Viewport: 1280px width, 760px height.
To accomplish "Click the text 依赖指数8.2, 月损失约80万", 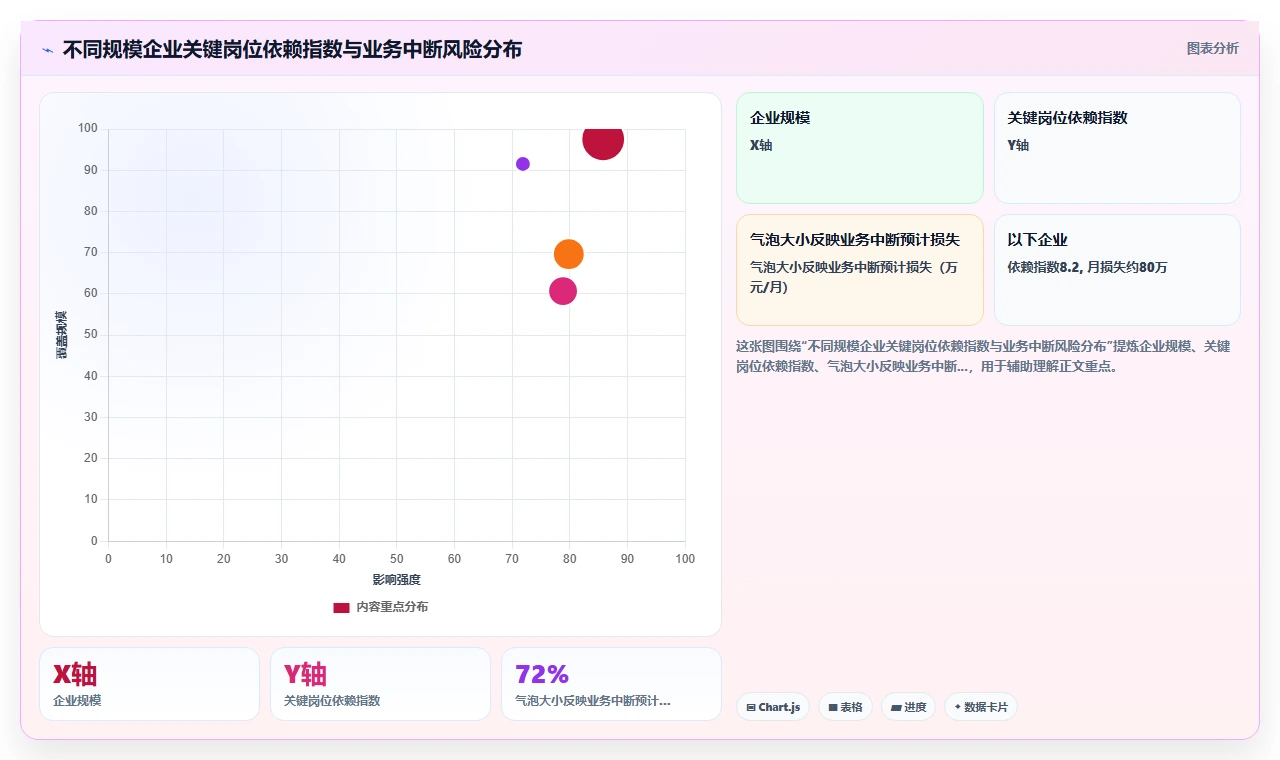I will click(1088, 267).
